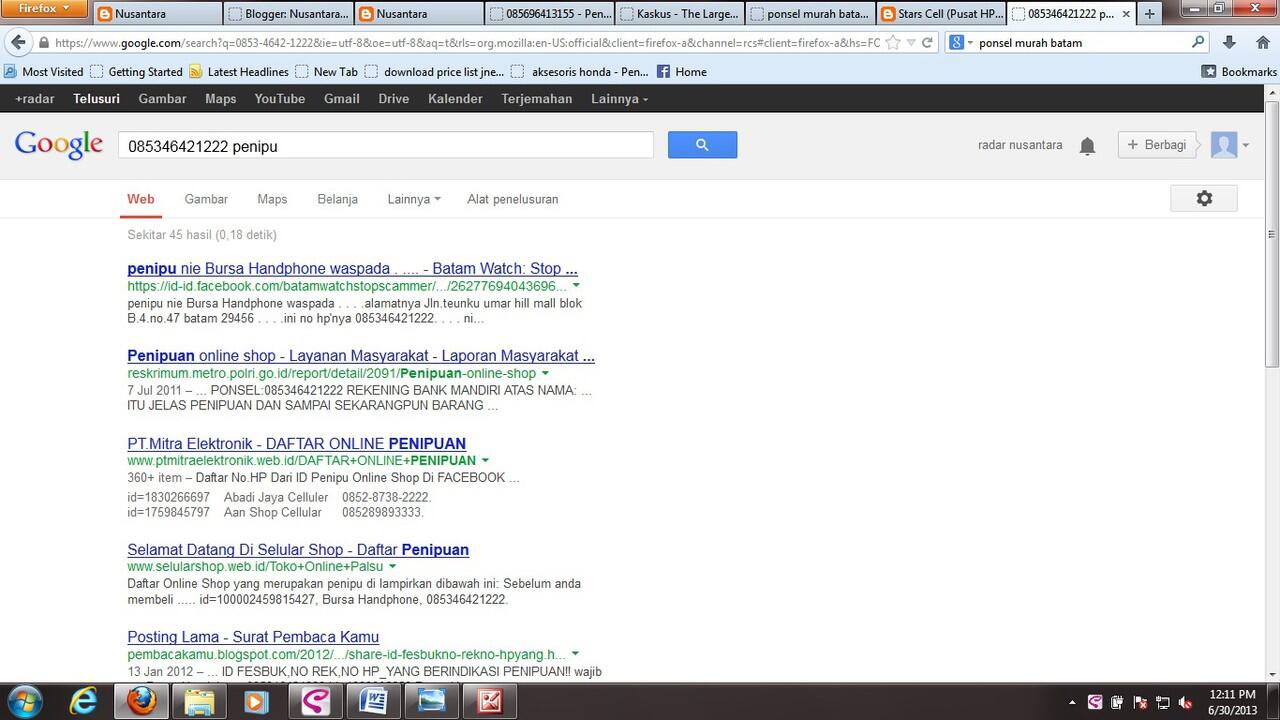
Task: Switch to the Kaskus tab
Action: pos(680,14)
